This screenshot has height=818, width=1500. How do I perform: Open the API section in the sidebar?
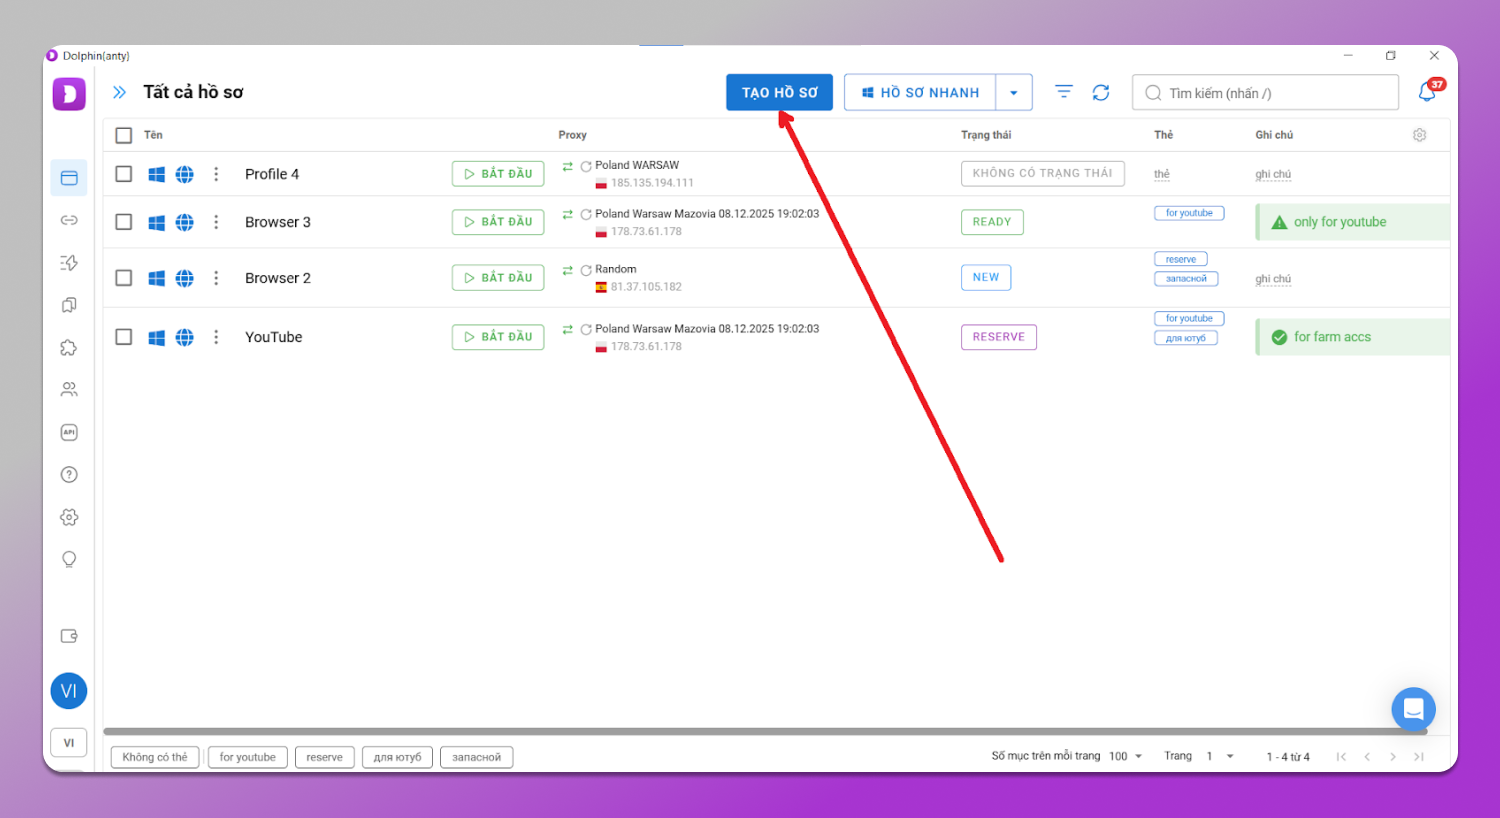coord(68,431)
